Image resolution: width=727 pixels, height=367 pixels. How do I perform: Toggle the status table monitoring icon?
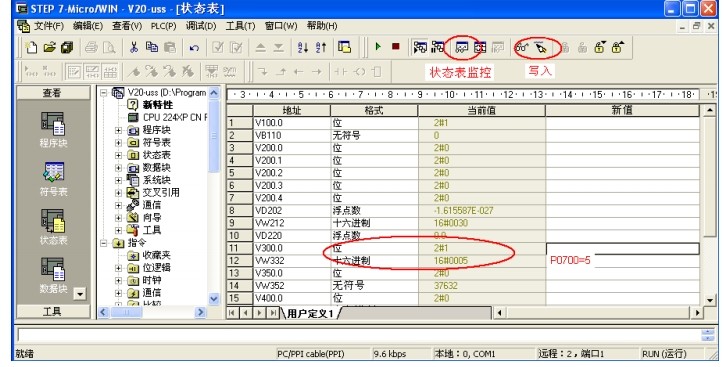461,47
